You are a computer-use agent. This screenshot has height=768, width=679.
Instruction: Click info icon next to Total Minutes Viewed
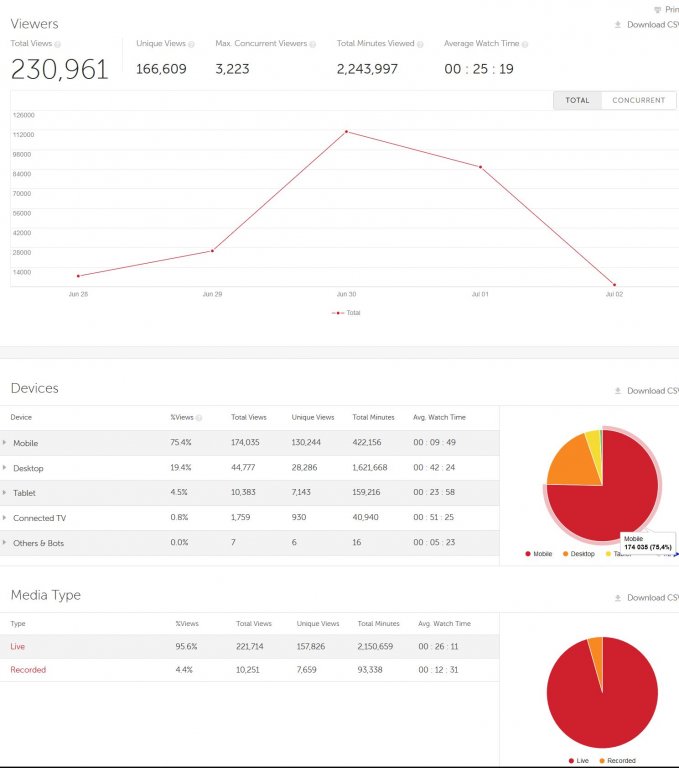[420, 44]
